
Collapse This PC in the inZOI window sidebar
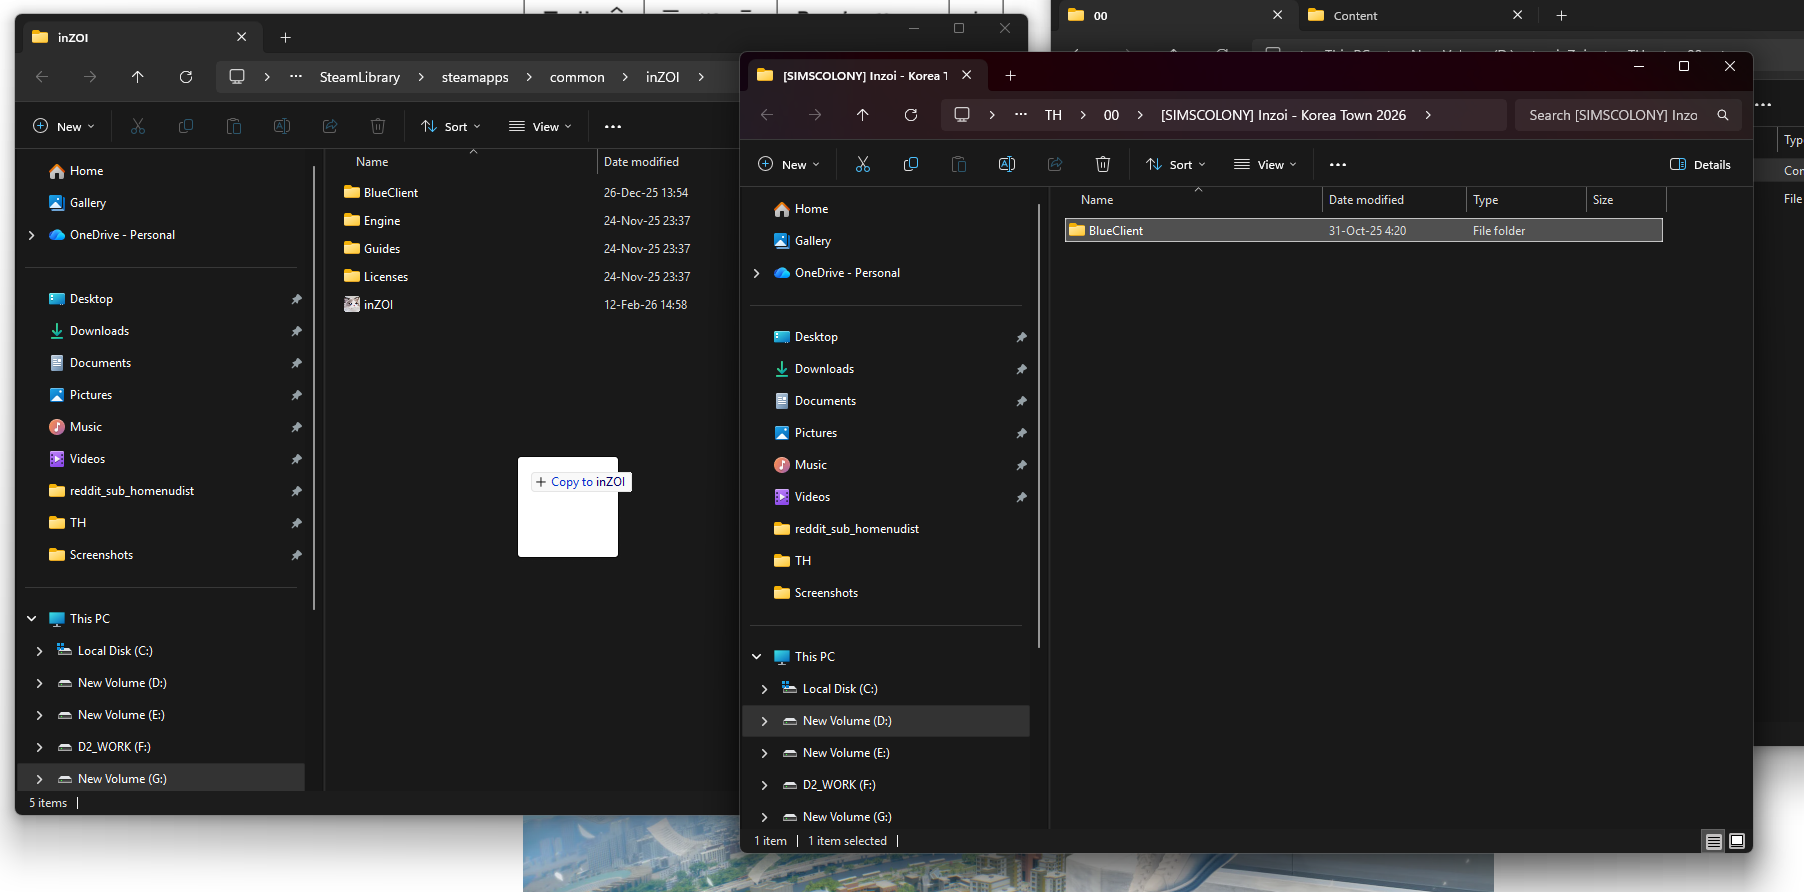[x=32, y=619]
